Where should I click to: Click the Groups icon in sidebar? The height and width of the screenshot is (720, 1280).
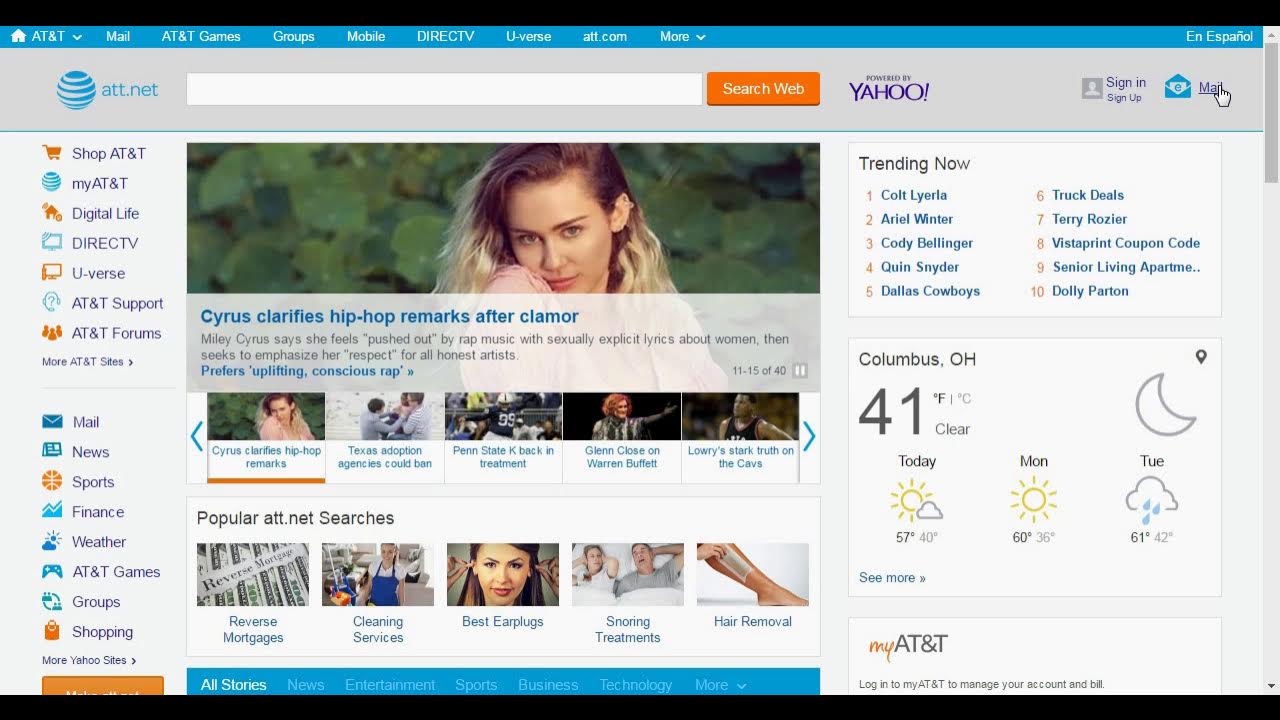tap(52, 602)
